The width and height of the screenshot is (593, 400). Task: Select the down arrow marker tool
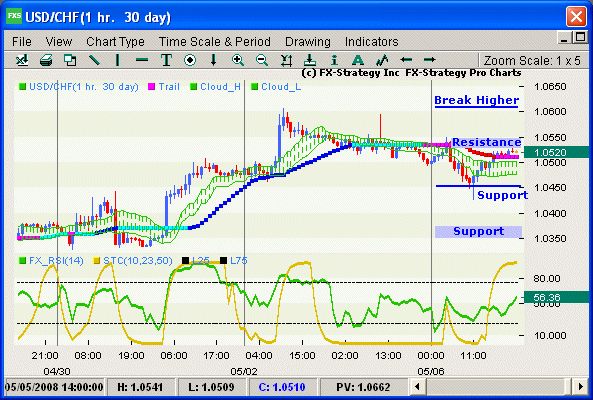(x=214, y=60)
